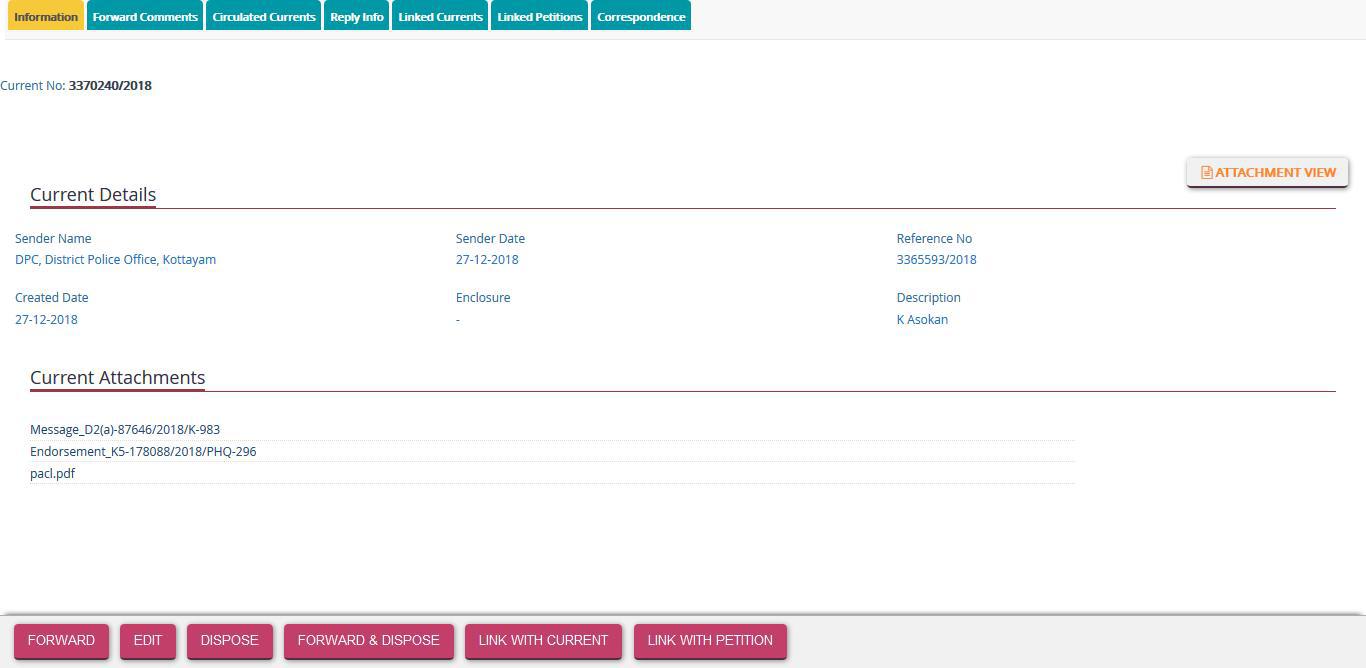Click the Current Details heading

[x=93, y=194]
